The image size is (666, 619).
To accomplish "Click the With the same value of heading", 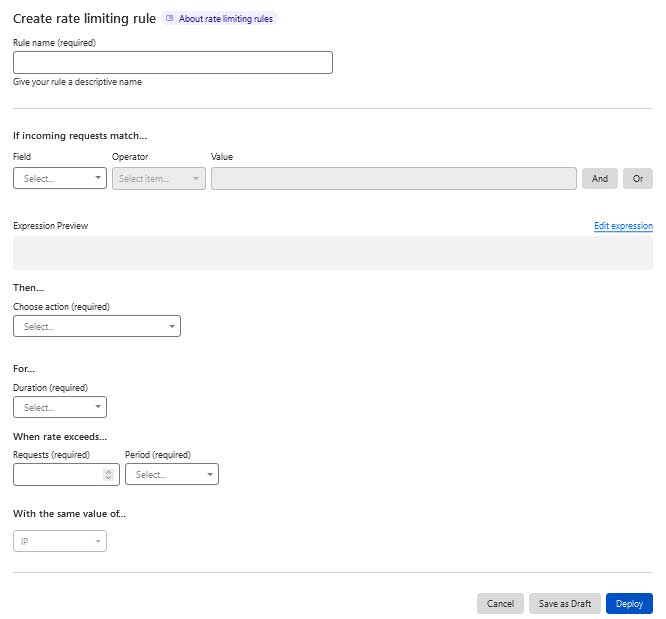I will pyautogui.click(x=70, y=513).
